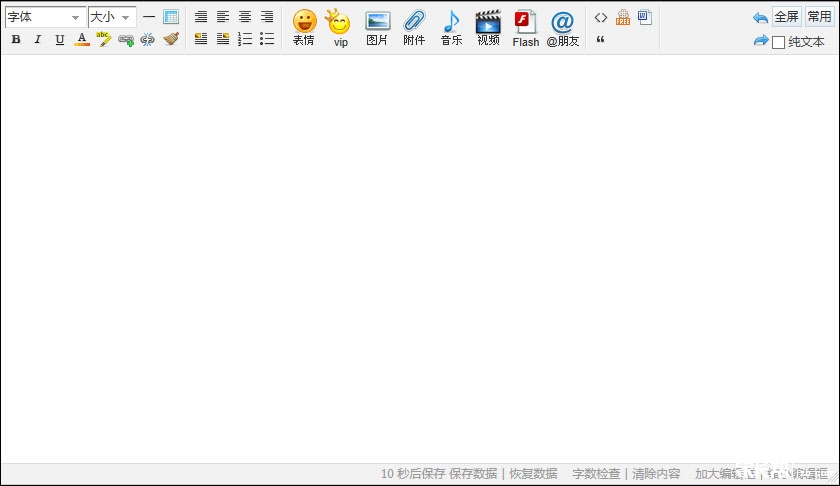Toggle italic text style
Screen dimensions: 840x486
[38, 40]
